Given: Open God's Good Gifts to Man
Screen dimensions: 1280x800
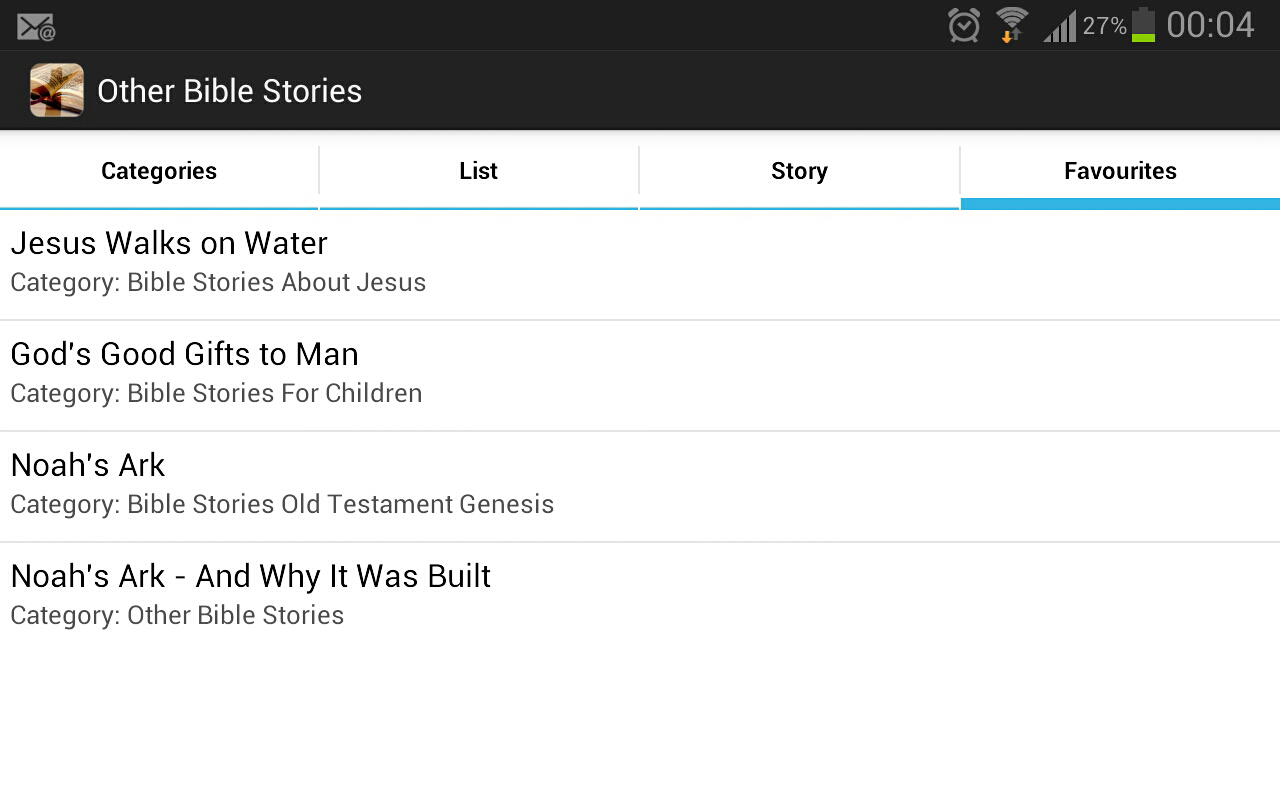Looking at the screenshot, I should point(184,355).
